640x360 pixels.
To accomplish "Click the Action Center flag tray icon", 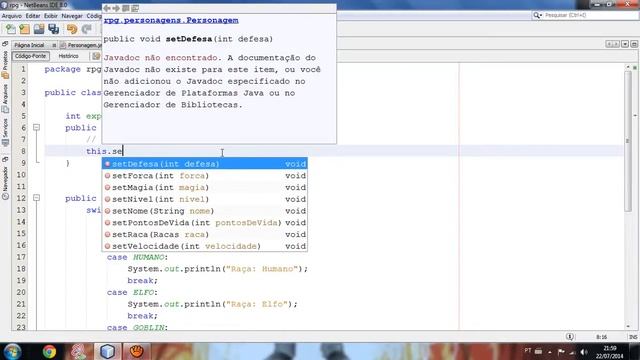I will click(x=561, y=352).
